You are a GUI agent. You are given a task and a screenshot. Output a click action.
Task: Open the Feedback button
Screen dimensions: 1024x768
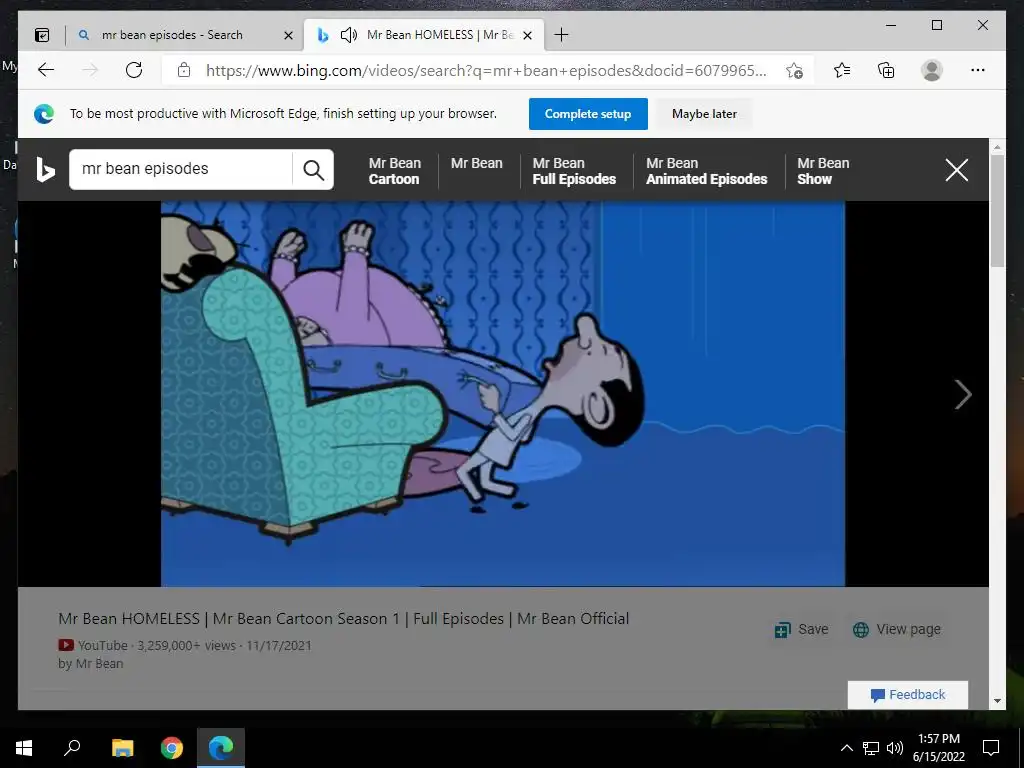click(x=908, y=695)
